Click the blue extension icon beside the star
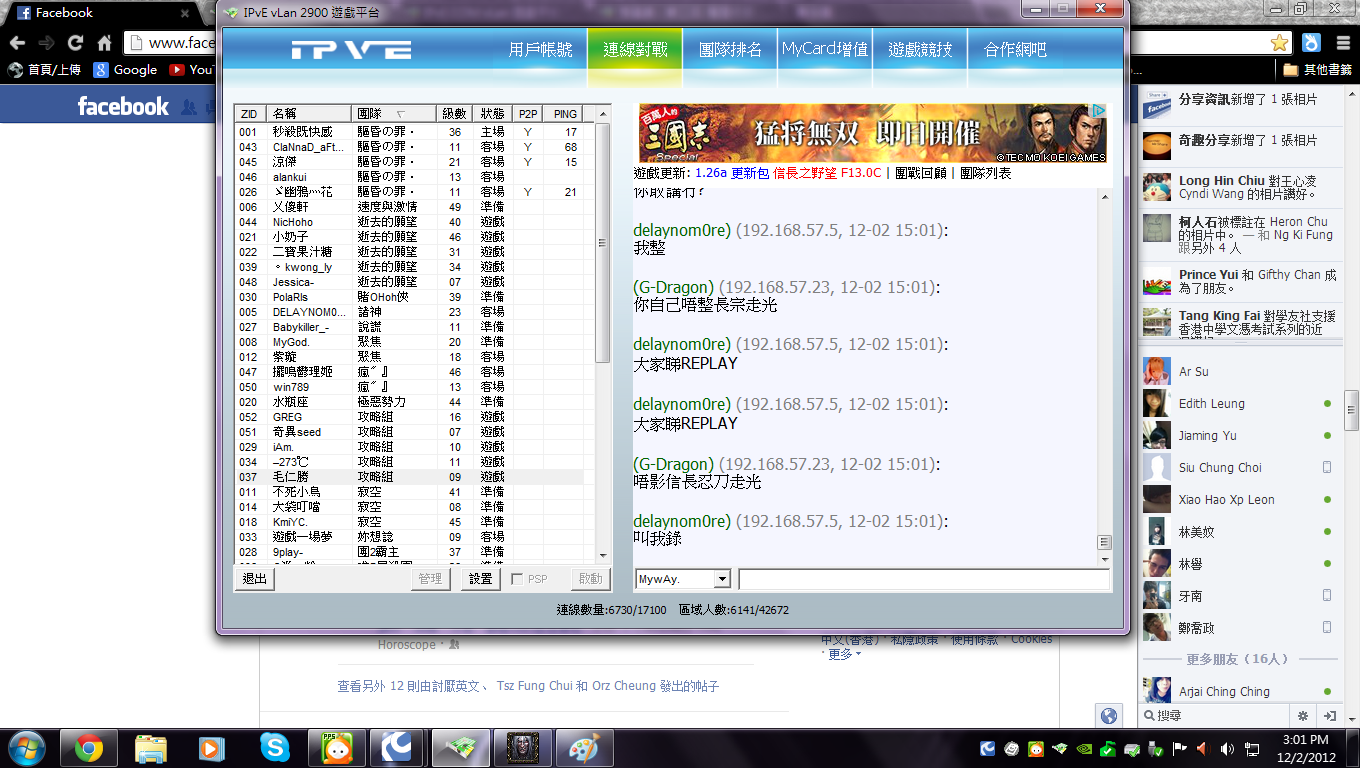Image resolution: width=1360 pixels, height=768 pixels. (1311, 43)
